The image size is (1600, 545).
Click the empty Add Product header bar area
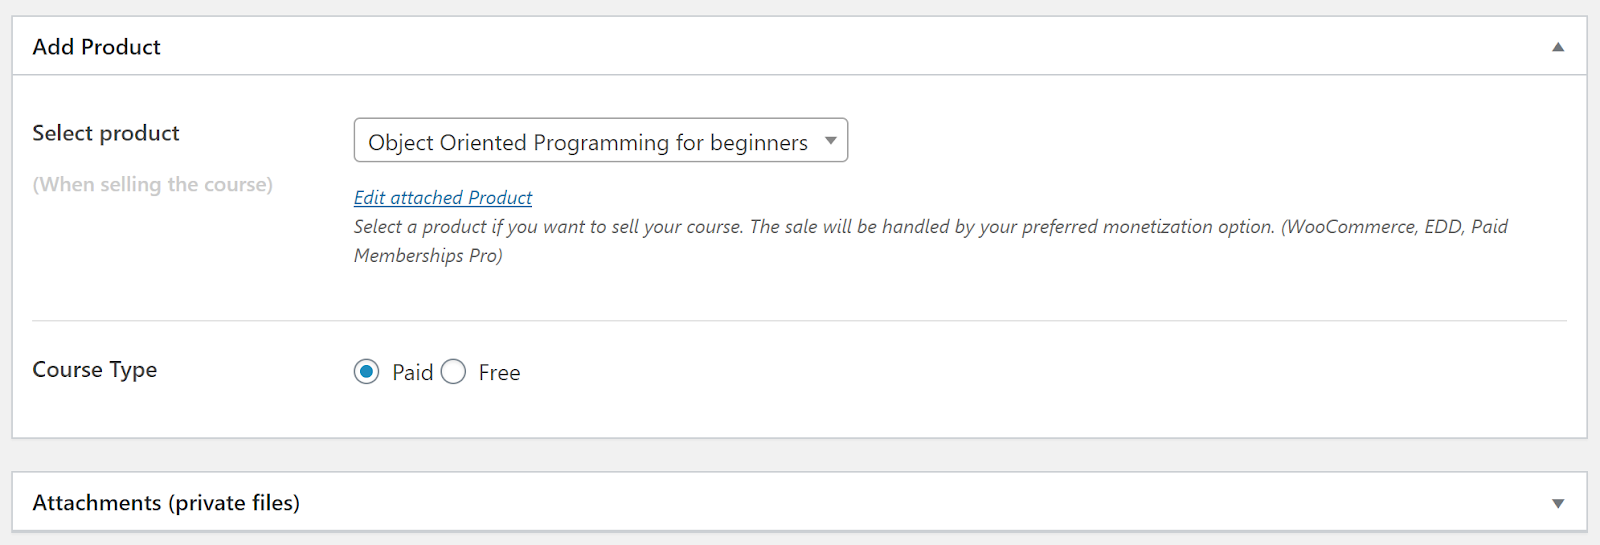pos(850,47)
